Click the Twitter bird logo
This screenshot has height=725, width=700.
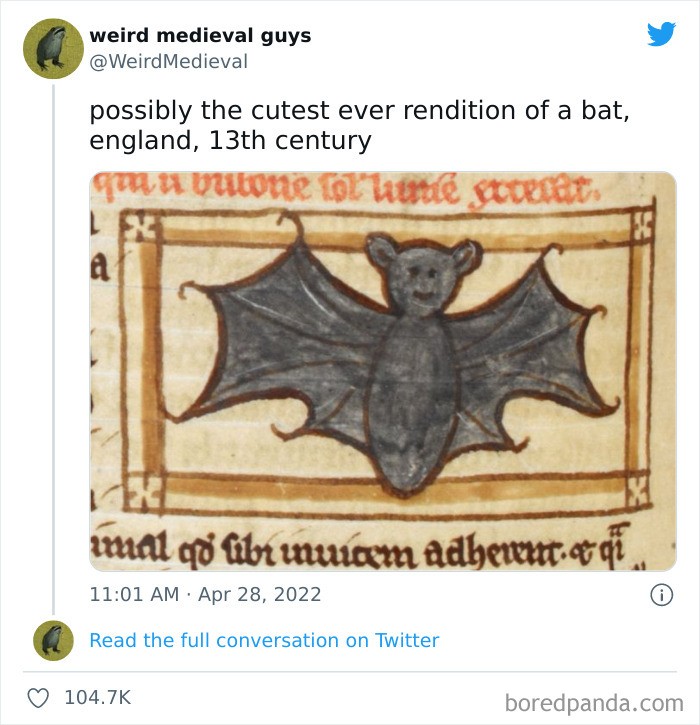(x=661, y=35)
